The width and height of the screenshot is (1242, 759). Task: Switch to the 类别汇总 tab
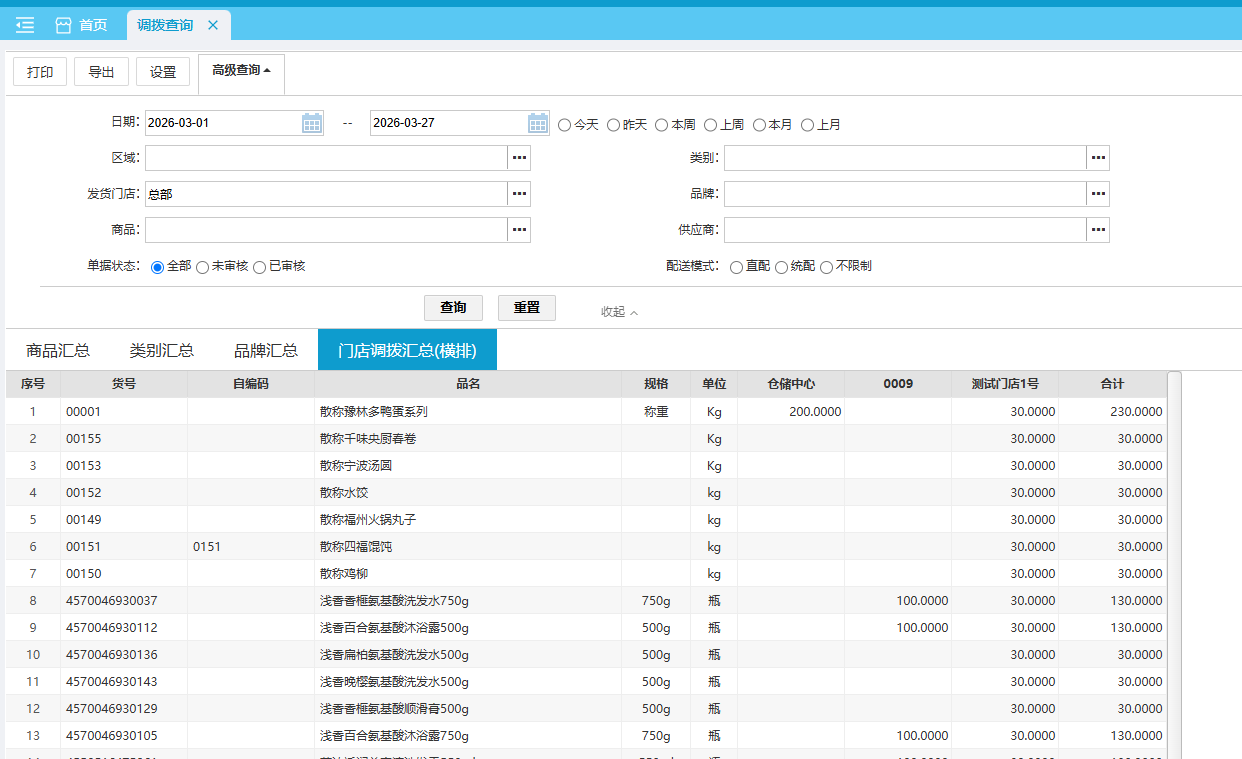[162, 350]
